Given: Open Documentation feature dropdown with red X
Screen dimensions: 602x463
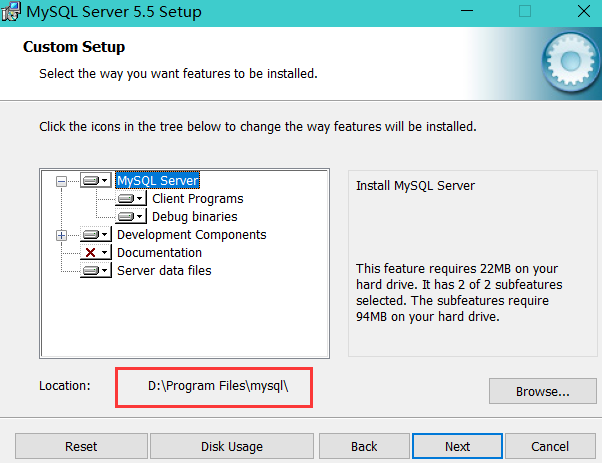Looking at the screenshot, I should coord(96,253).
